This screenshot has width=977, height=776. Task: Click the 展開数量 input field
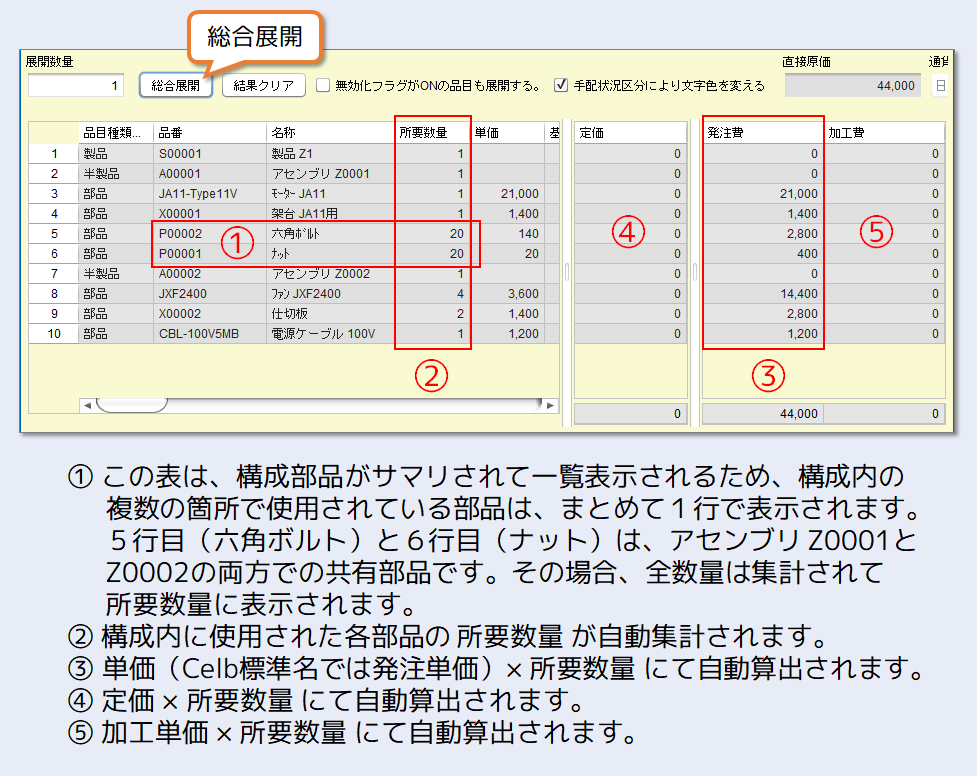(75, 86)
